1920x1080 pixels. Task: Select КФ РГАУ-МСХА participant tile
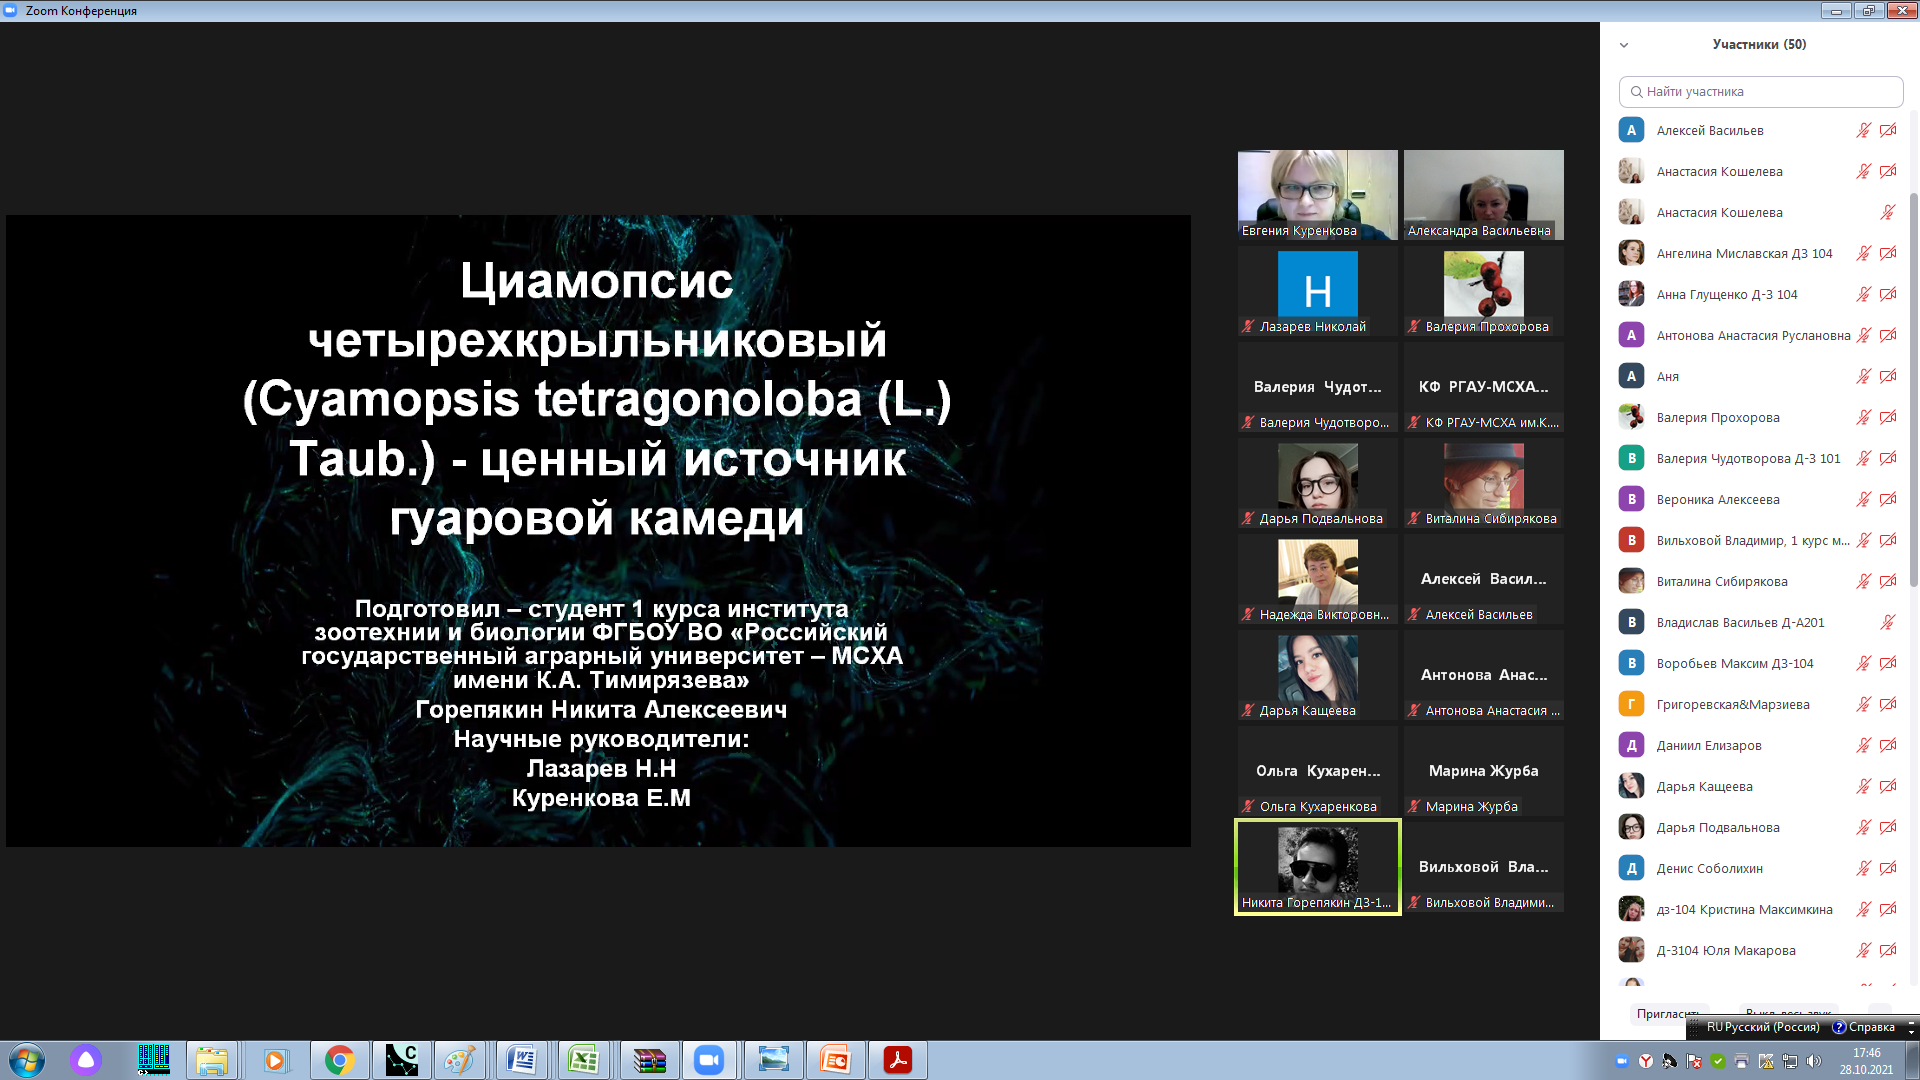click(1483, 387)
